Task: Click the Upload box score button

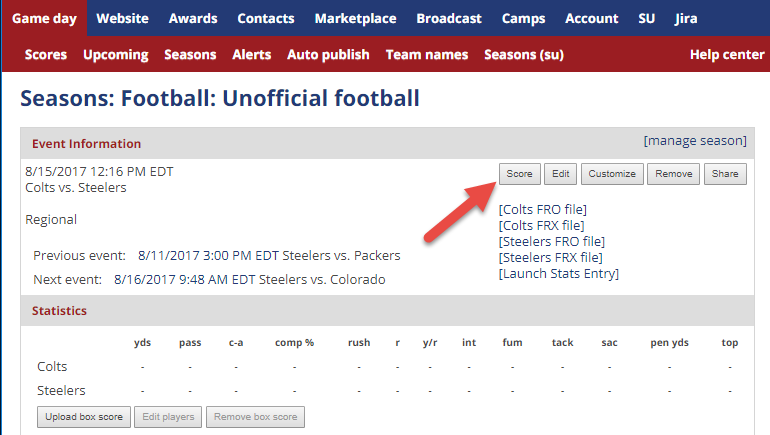Action: click(84, 417)
